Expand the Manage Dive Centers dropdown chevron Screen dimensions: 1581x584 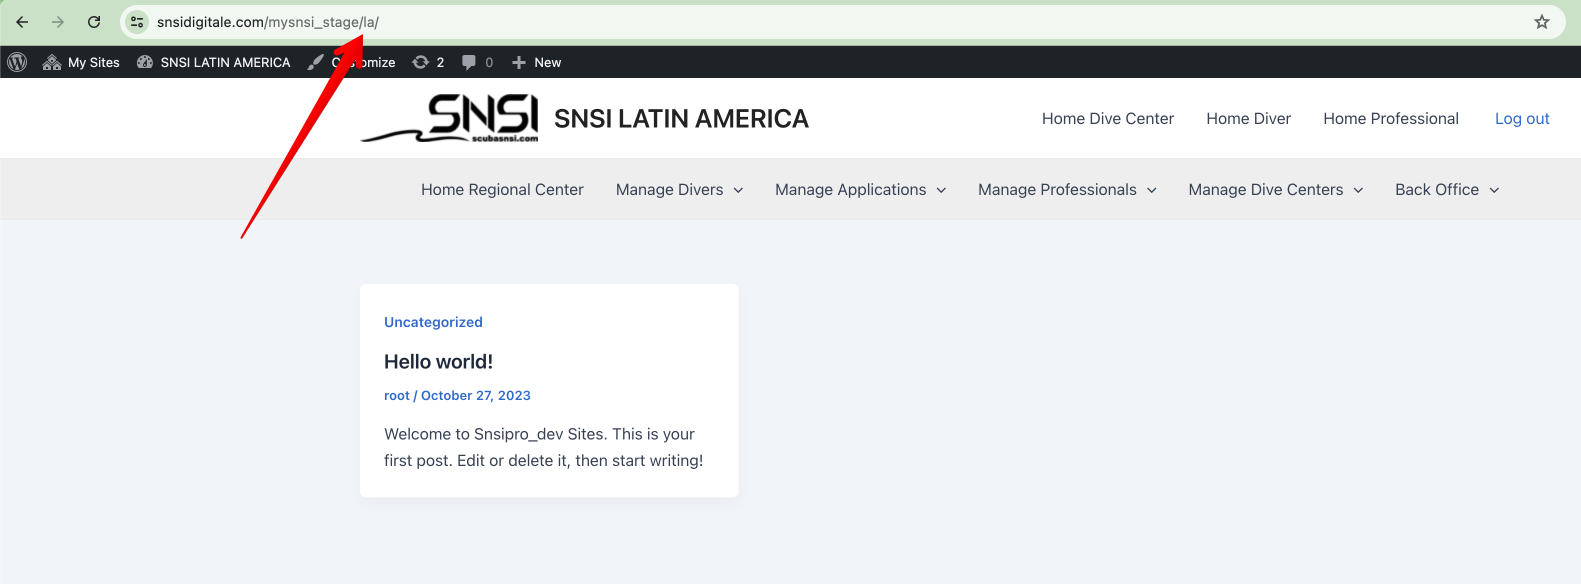tap(1358, 190)
